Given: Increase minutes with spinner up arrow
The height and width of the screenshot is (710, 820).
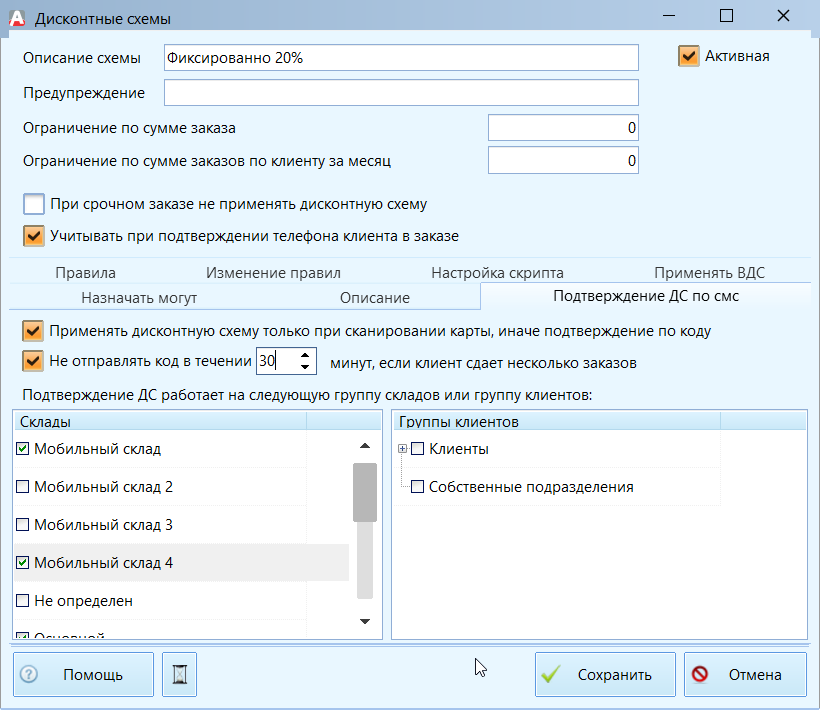Looking at the screenshot, I should point(305,355).
